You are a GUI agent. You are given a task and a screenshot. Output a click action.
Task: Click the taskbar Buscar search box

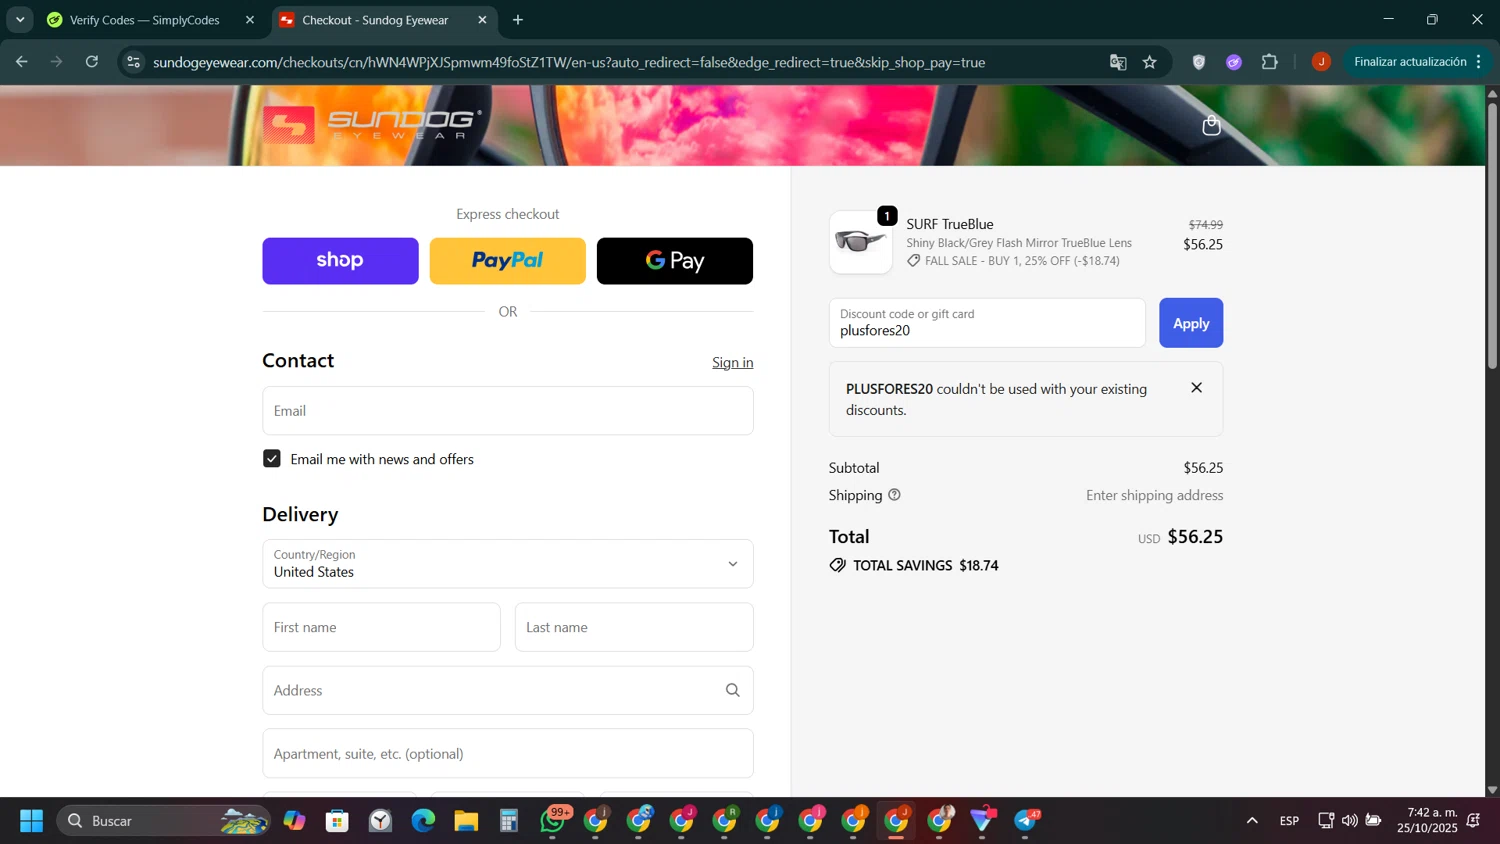pyautogui.click(x=163, y=821)
